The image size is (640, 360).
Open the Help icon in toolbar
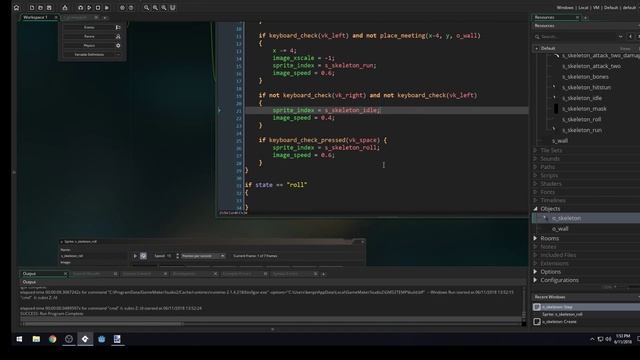[131, 8]
